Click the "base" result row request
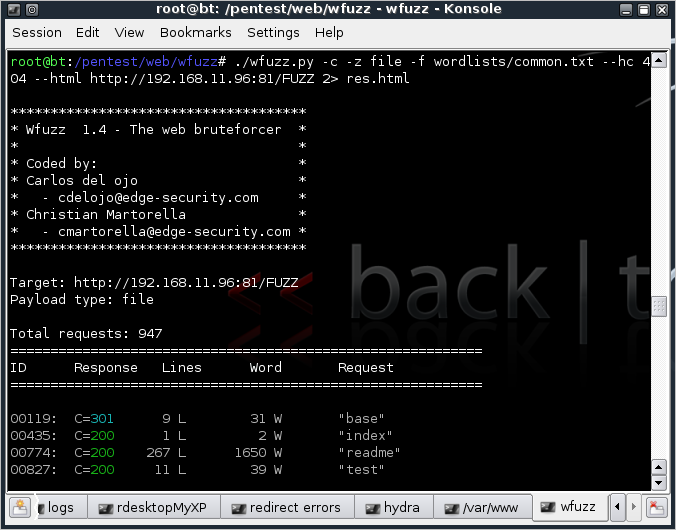 (361, 419)
